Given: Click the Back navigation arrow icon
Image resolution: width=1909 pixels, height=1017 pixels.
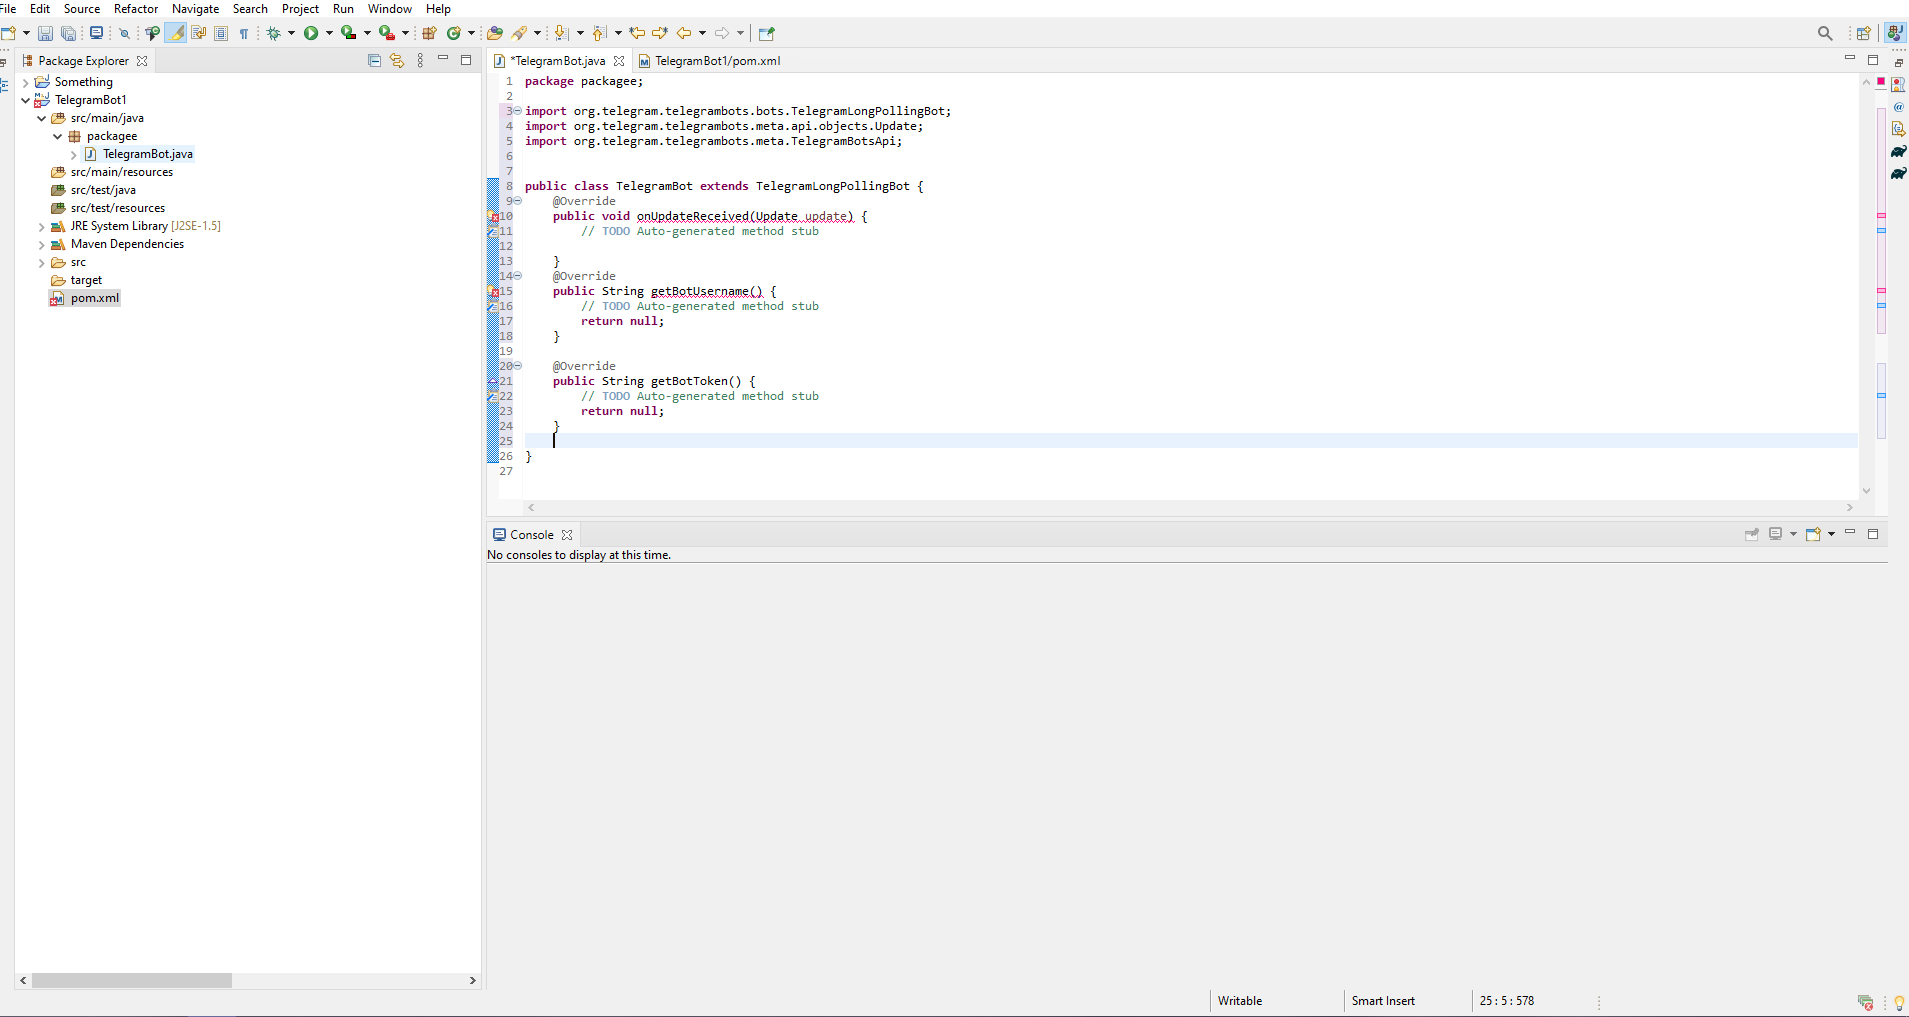Looking at the screenshot, I should (683, 32).
